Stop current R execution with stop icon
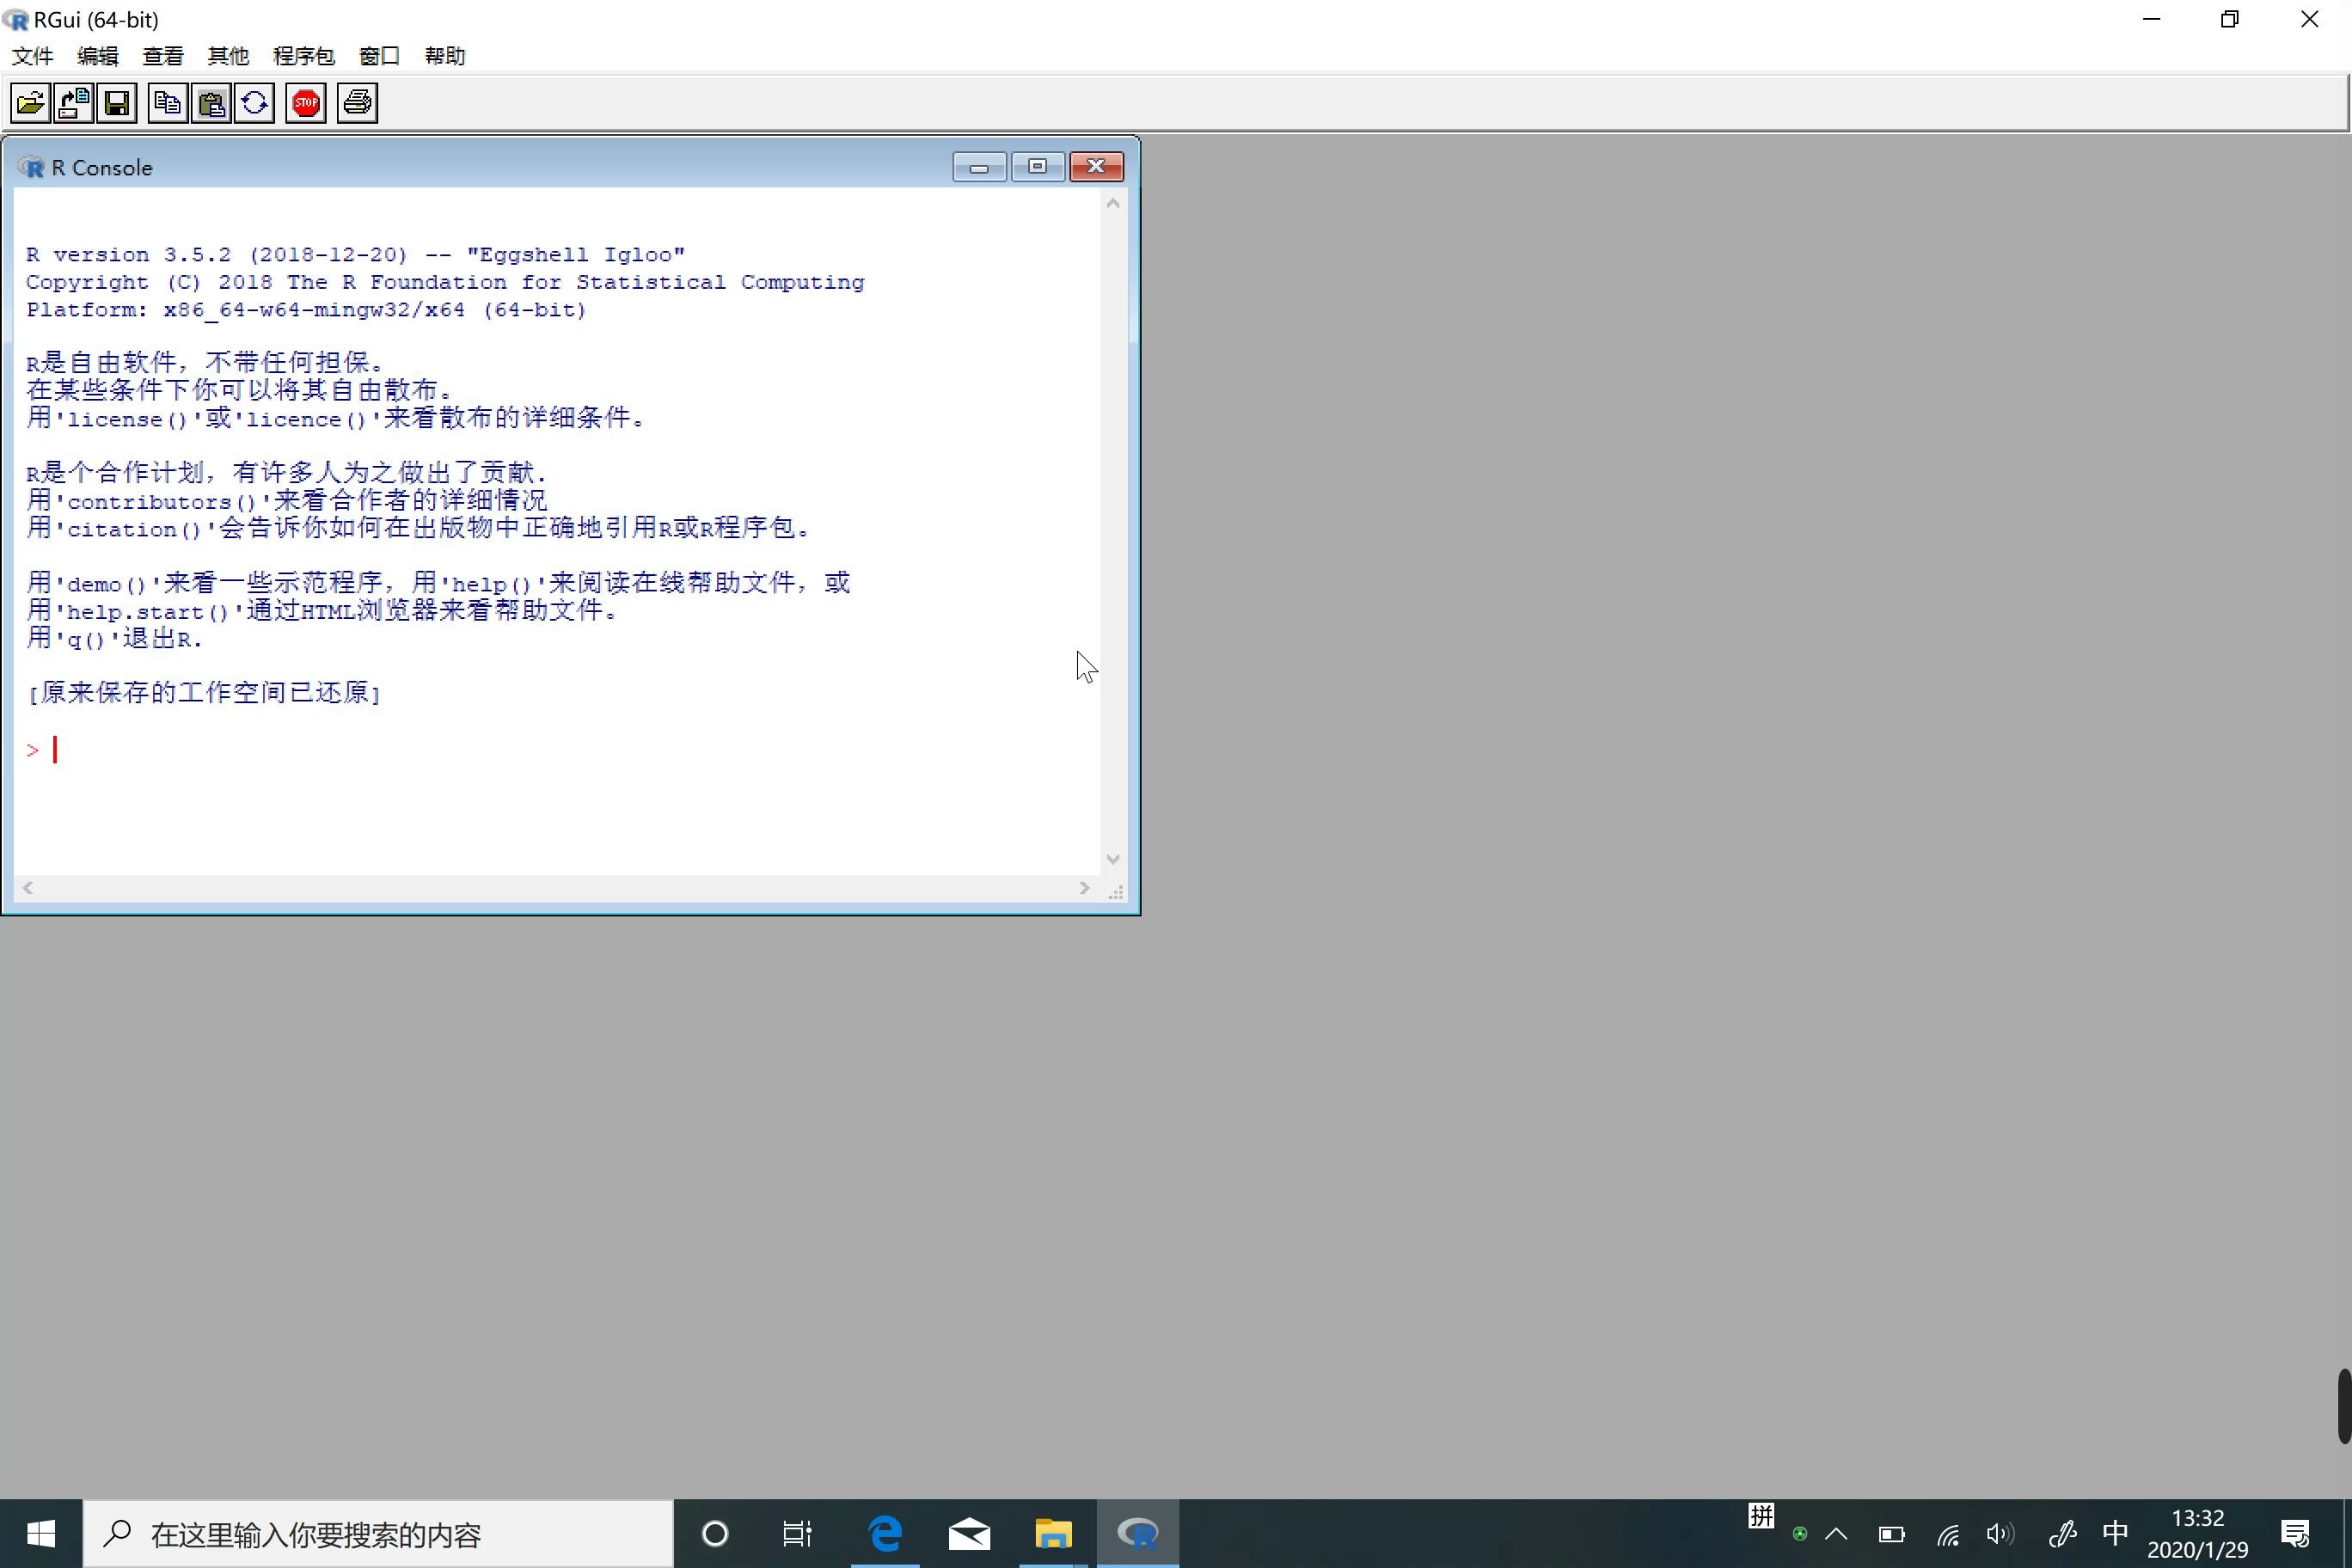2352x1568 pixels. click(304, 103)
